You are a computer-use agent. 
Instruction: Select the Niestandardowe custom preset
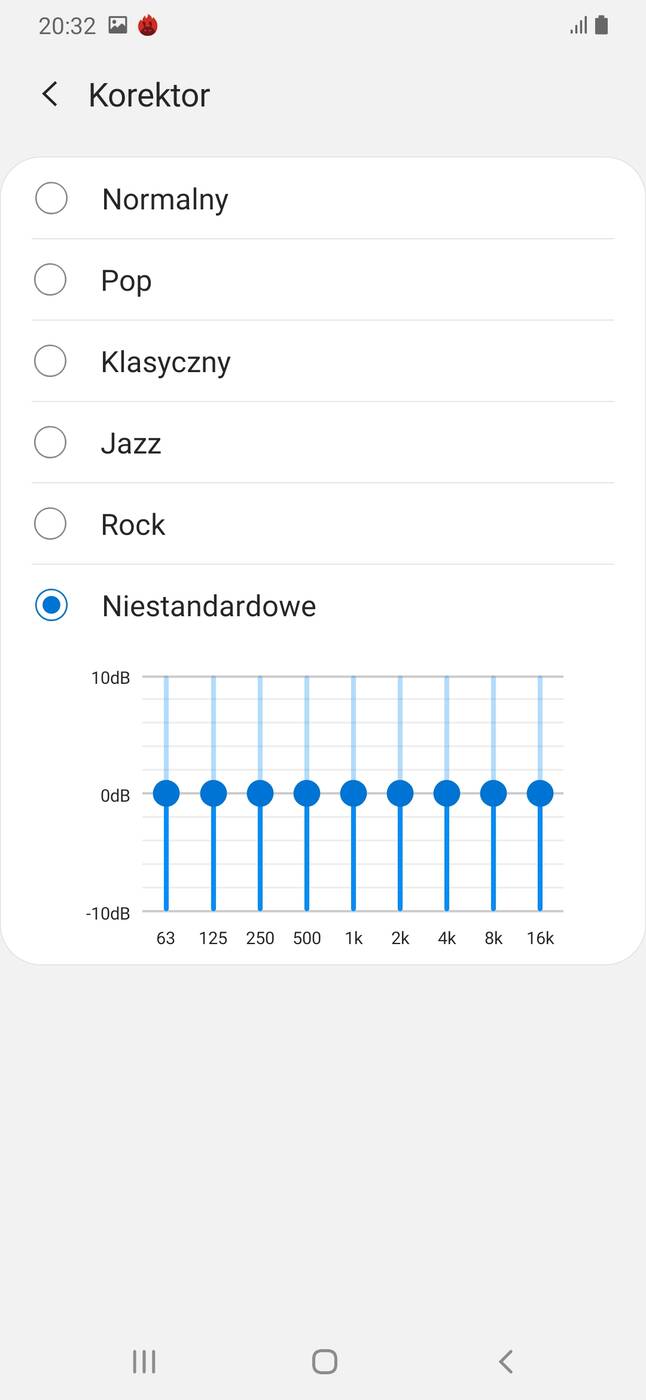[51, 605]
